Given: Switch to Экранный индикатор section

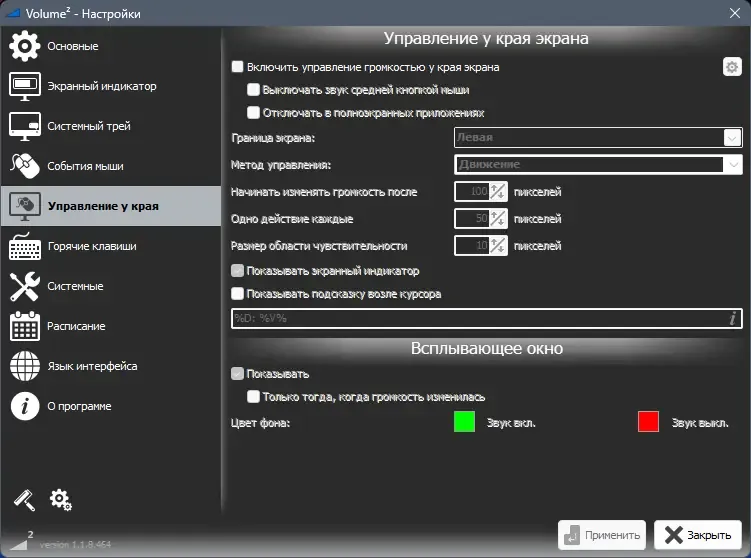Looking at the screenshot, I should pyautogui.click(x=111, y=86).
